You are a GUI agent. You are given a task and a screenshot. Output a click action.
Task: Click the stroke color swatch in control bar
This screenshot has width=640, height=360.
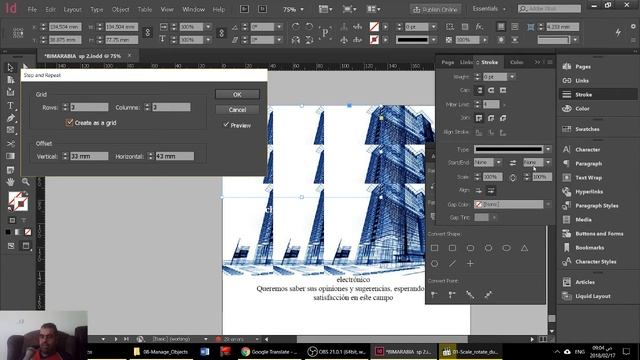coord(374,40)
